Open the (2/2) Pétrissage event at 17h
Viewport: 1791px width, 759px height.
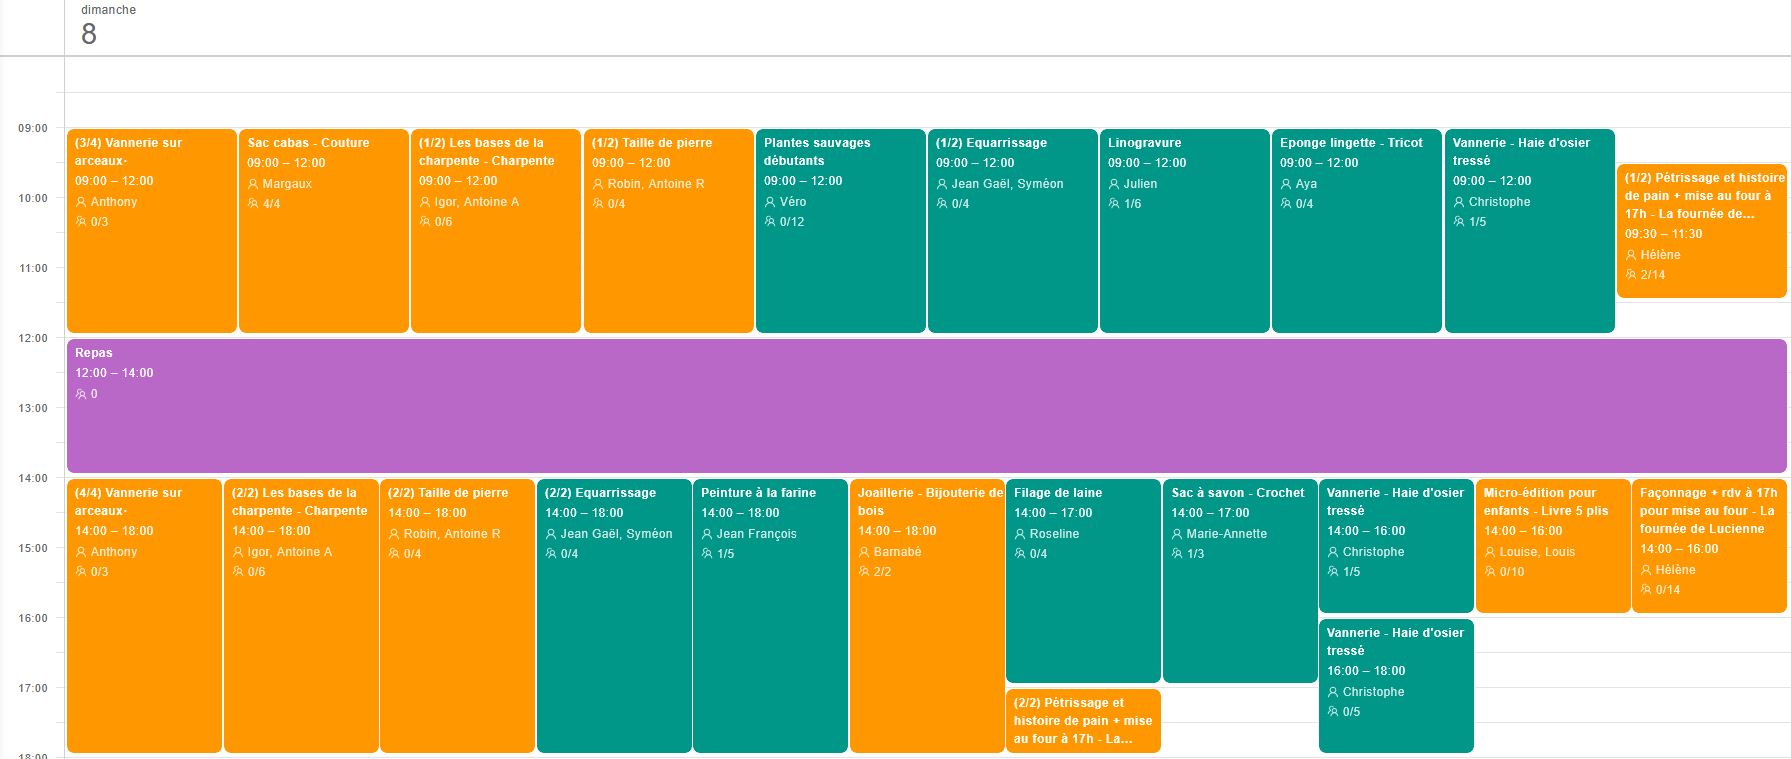(1083, 721)
